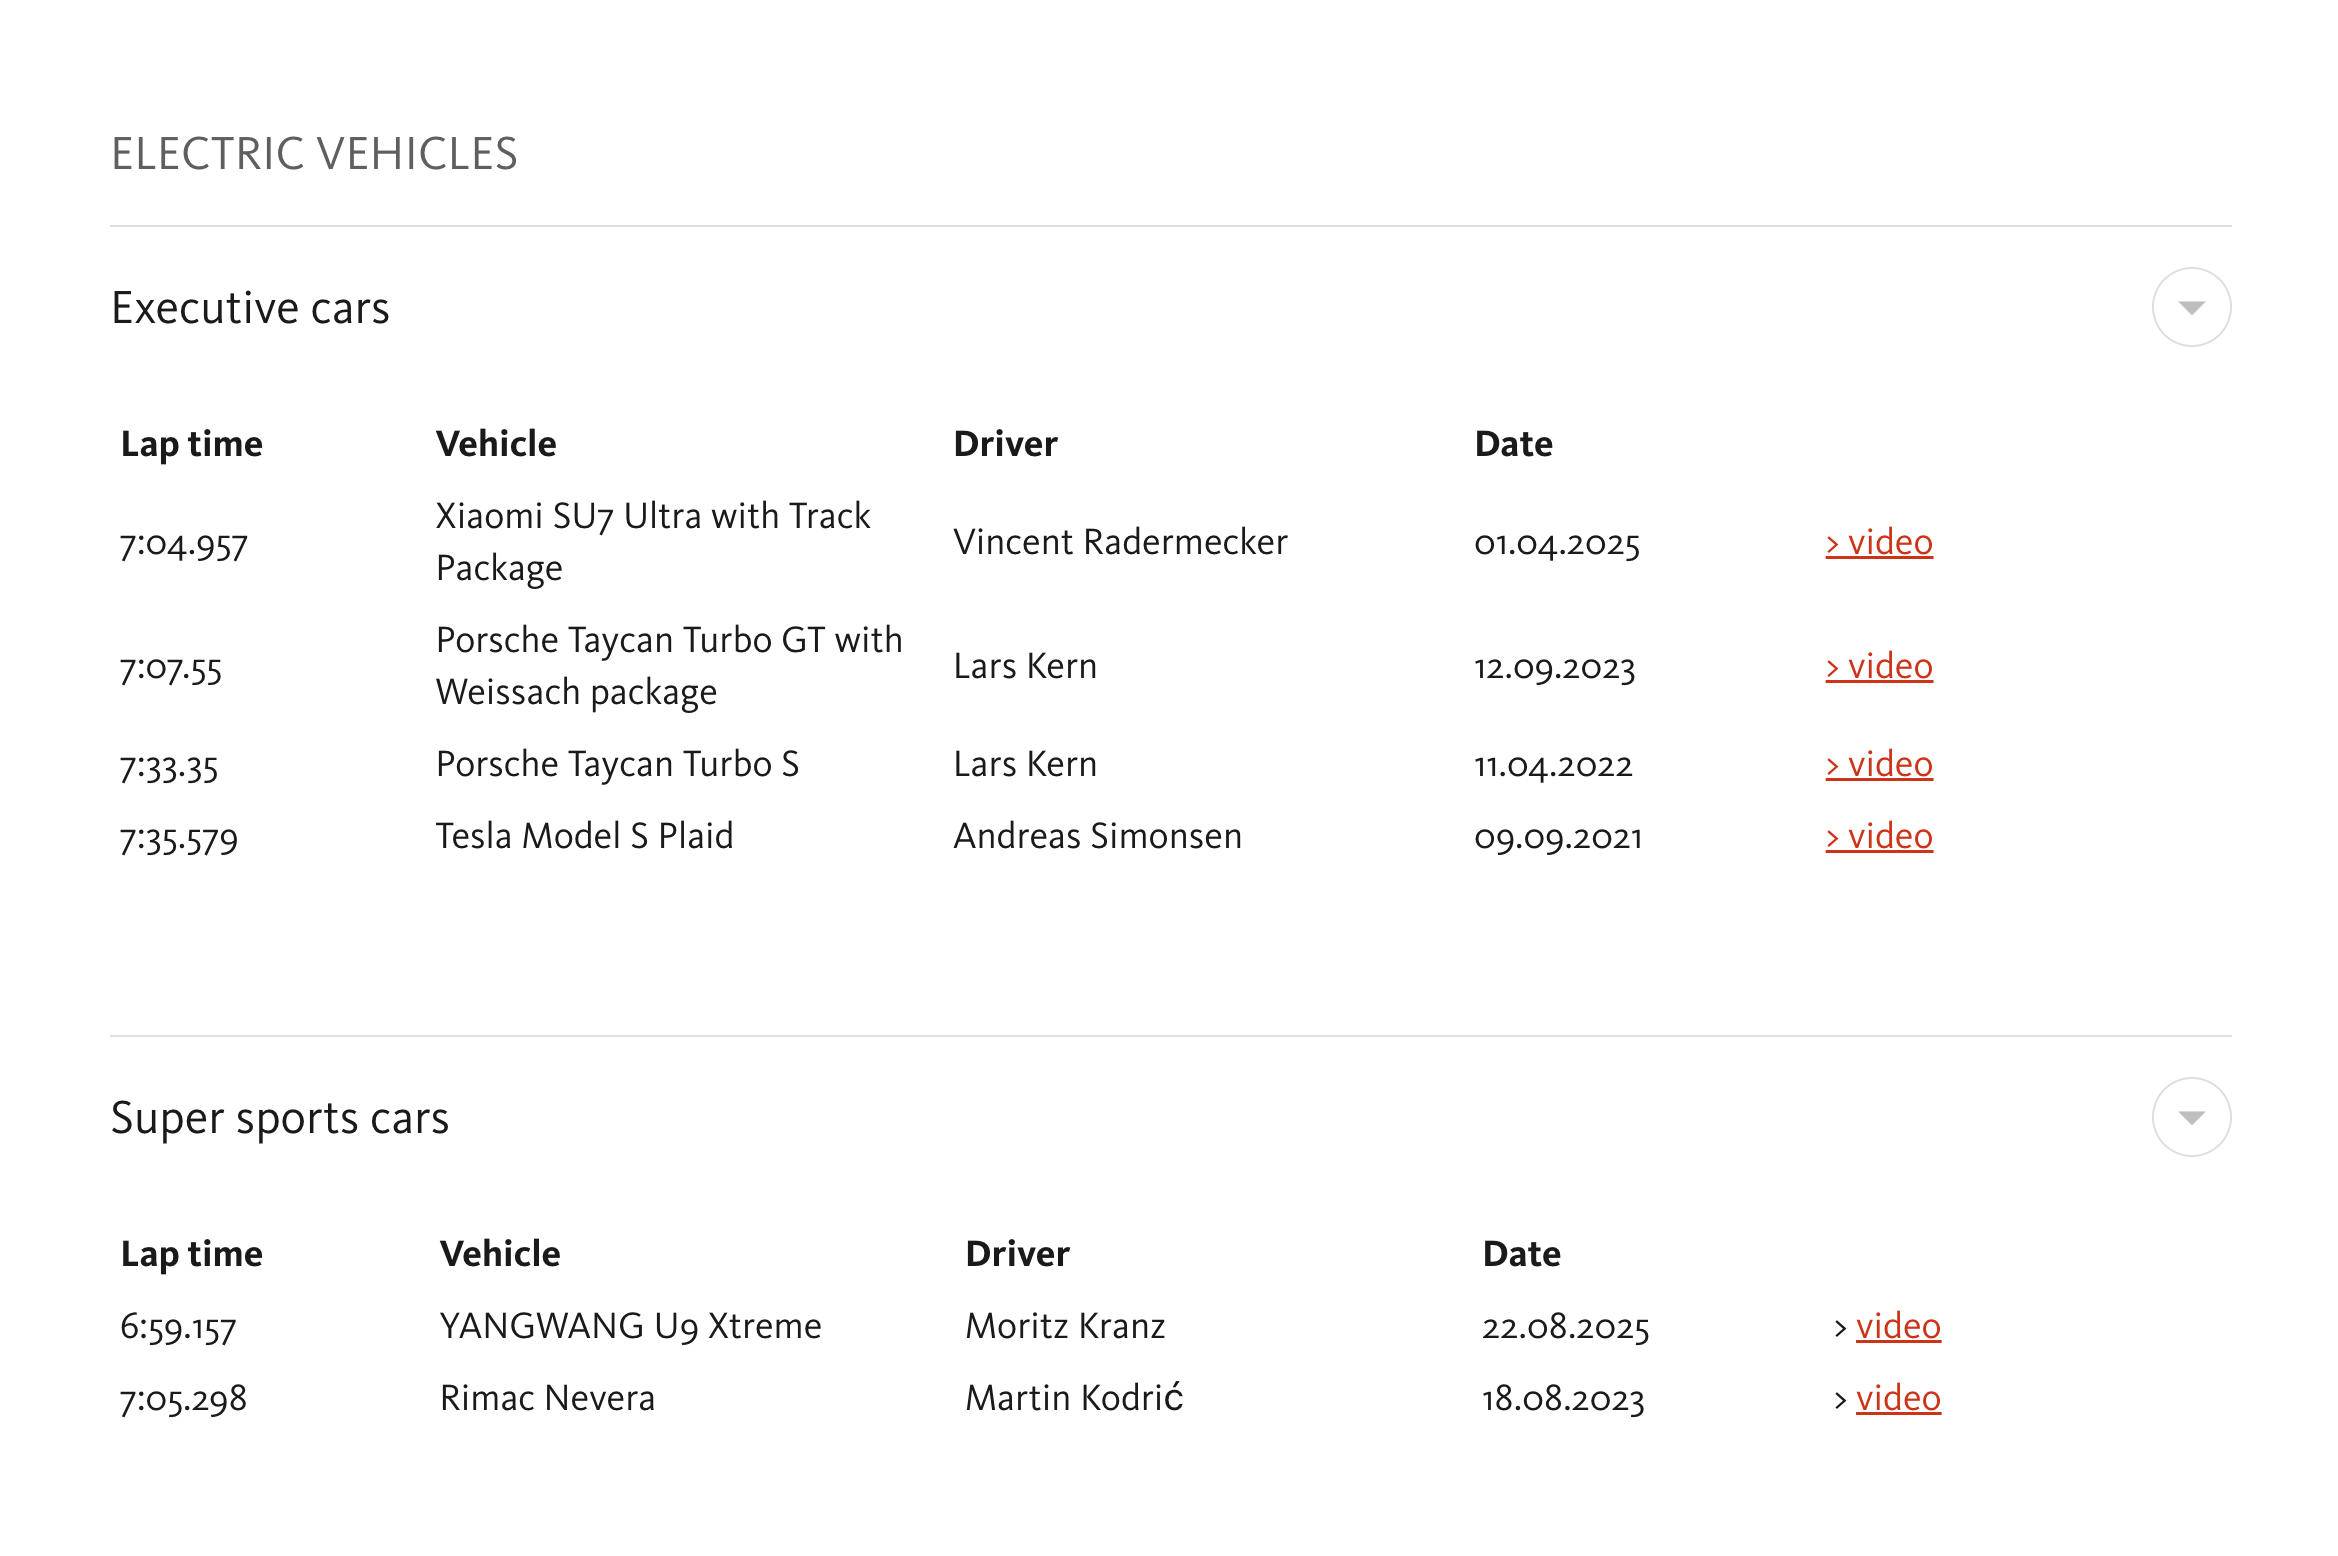Select the 6:59.157 lap time cell
The width and height of the screenshot is (2338, 1556).
pyautogui.click(x=178, y=1328)
